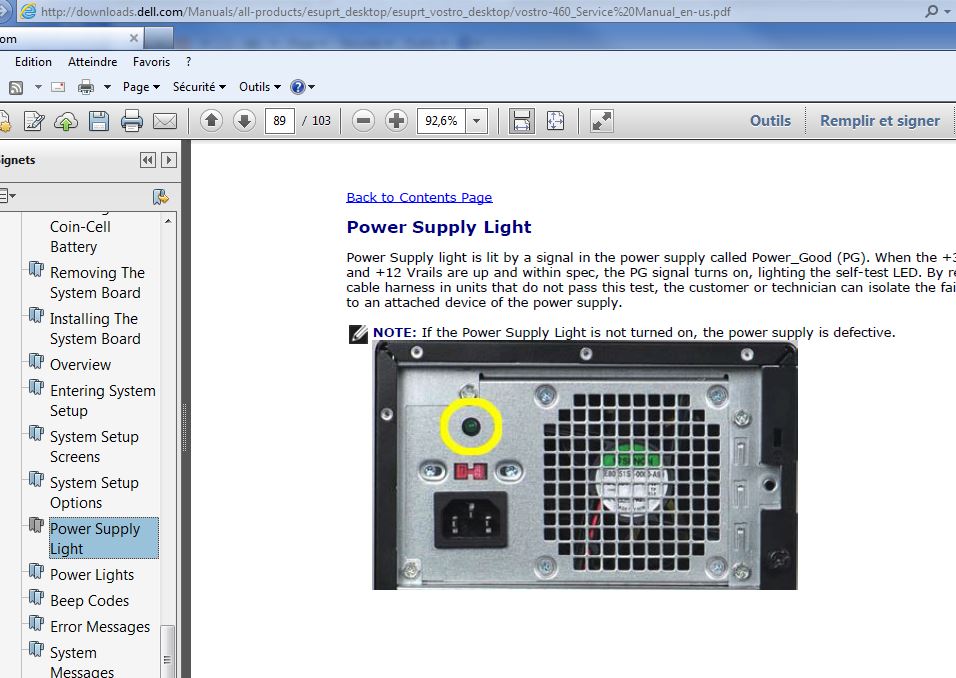The width and height of the screenshot is (956, 678).
Task: Expand the Sécurité dropdown menu
Action: pos(199,87)
